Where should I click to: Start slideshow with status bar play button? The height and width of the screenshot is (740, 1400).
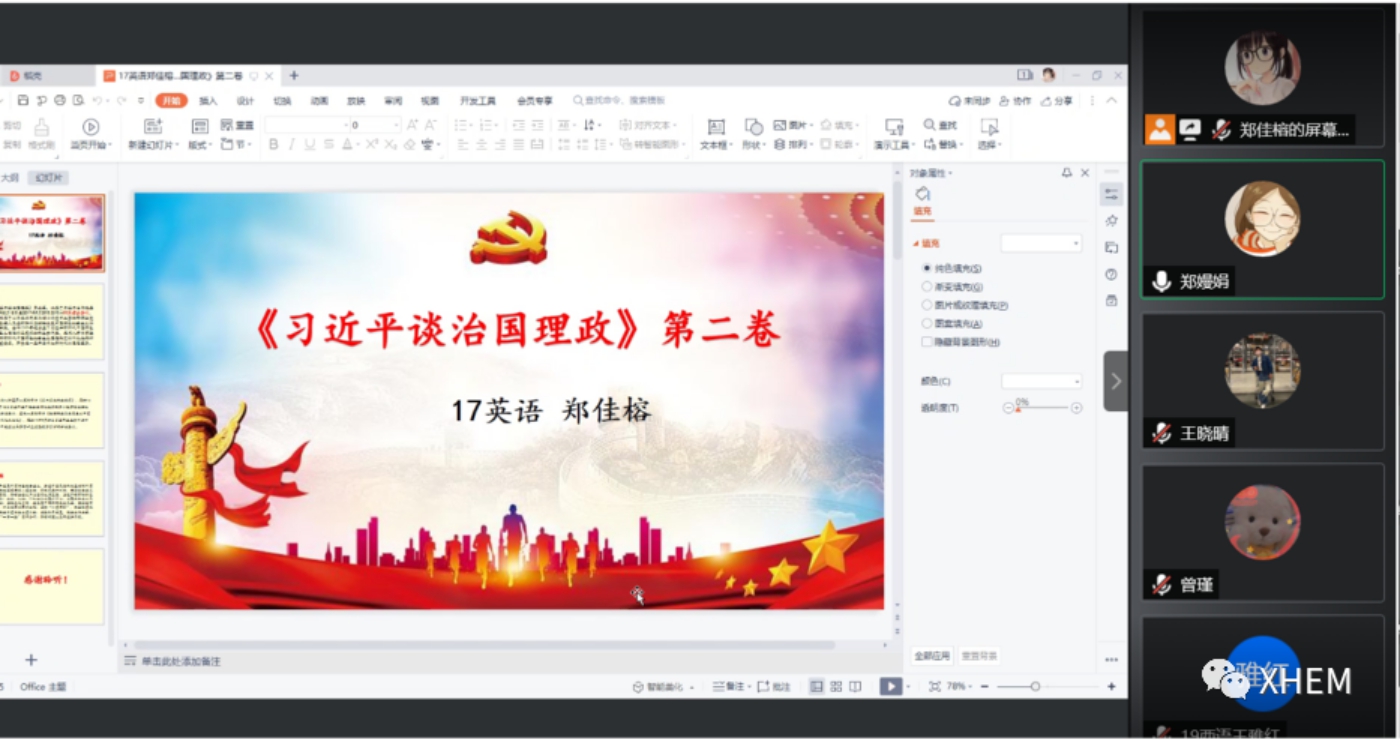(889, 687)
